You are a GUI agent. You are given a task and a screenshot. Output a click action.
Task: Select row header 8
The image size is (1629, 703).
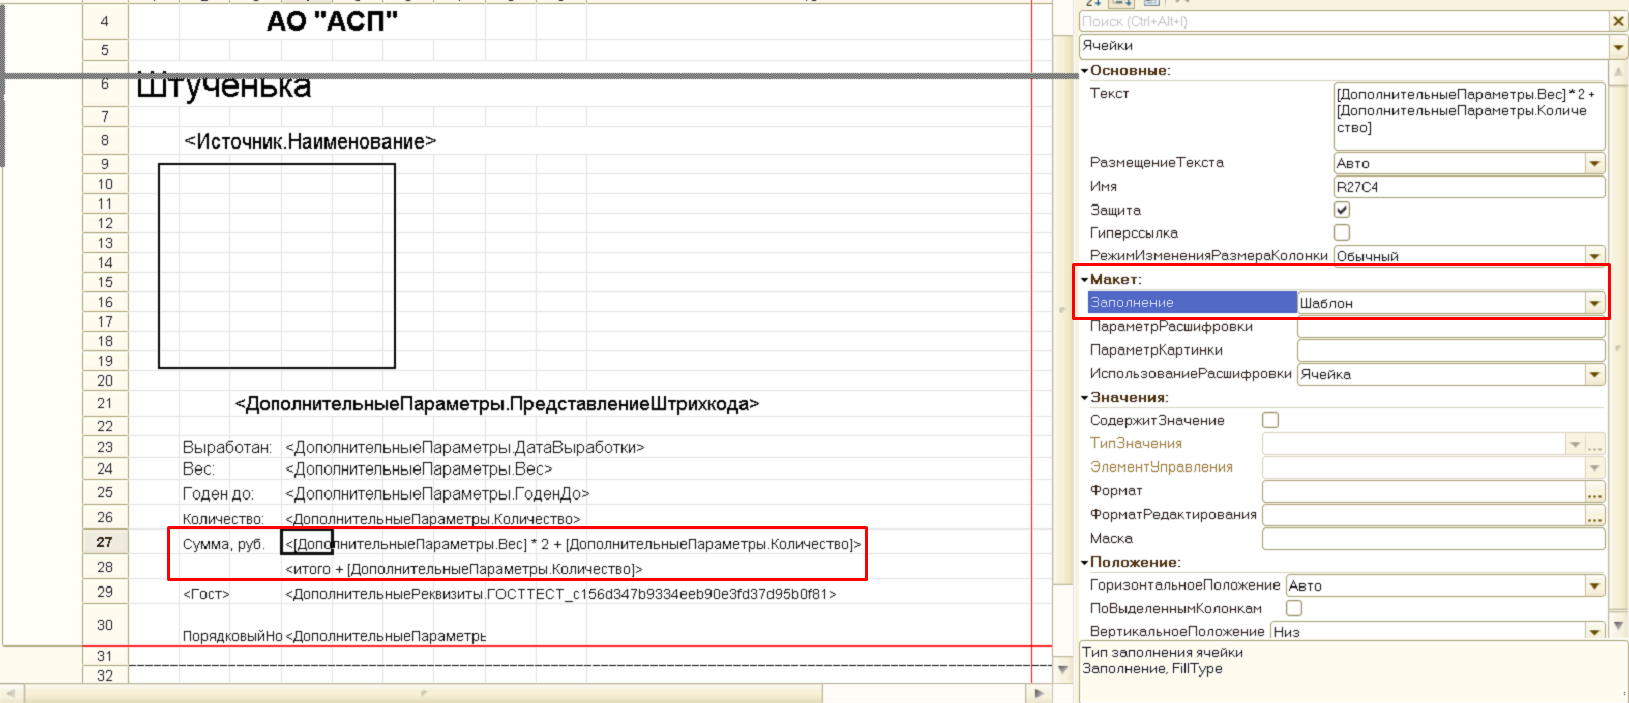tap(105, 141)
